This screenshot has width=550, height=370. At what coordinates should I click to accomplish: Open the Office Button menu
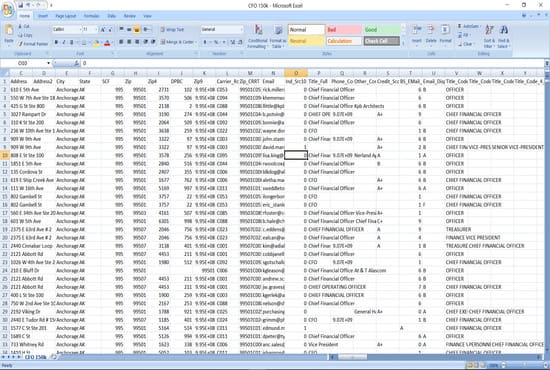coord(8,9)
